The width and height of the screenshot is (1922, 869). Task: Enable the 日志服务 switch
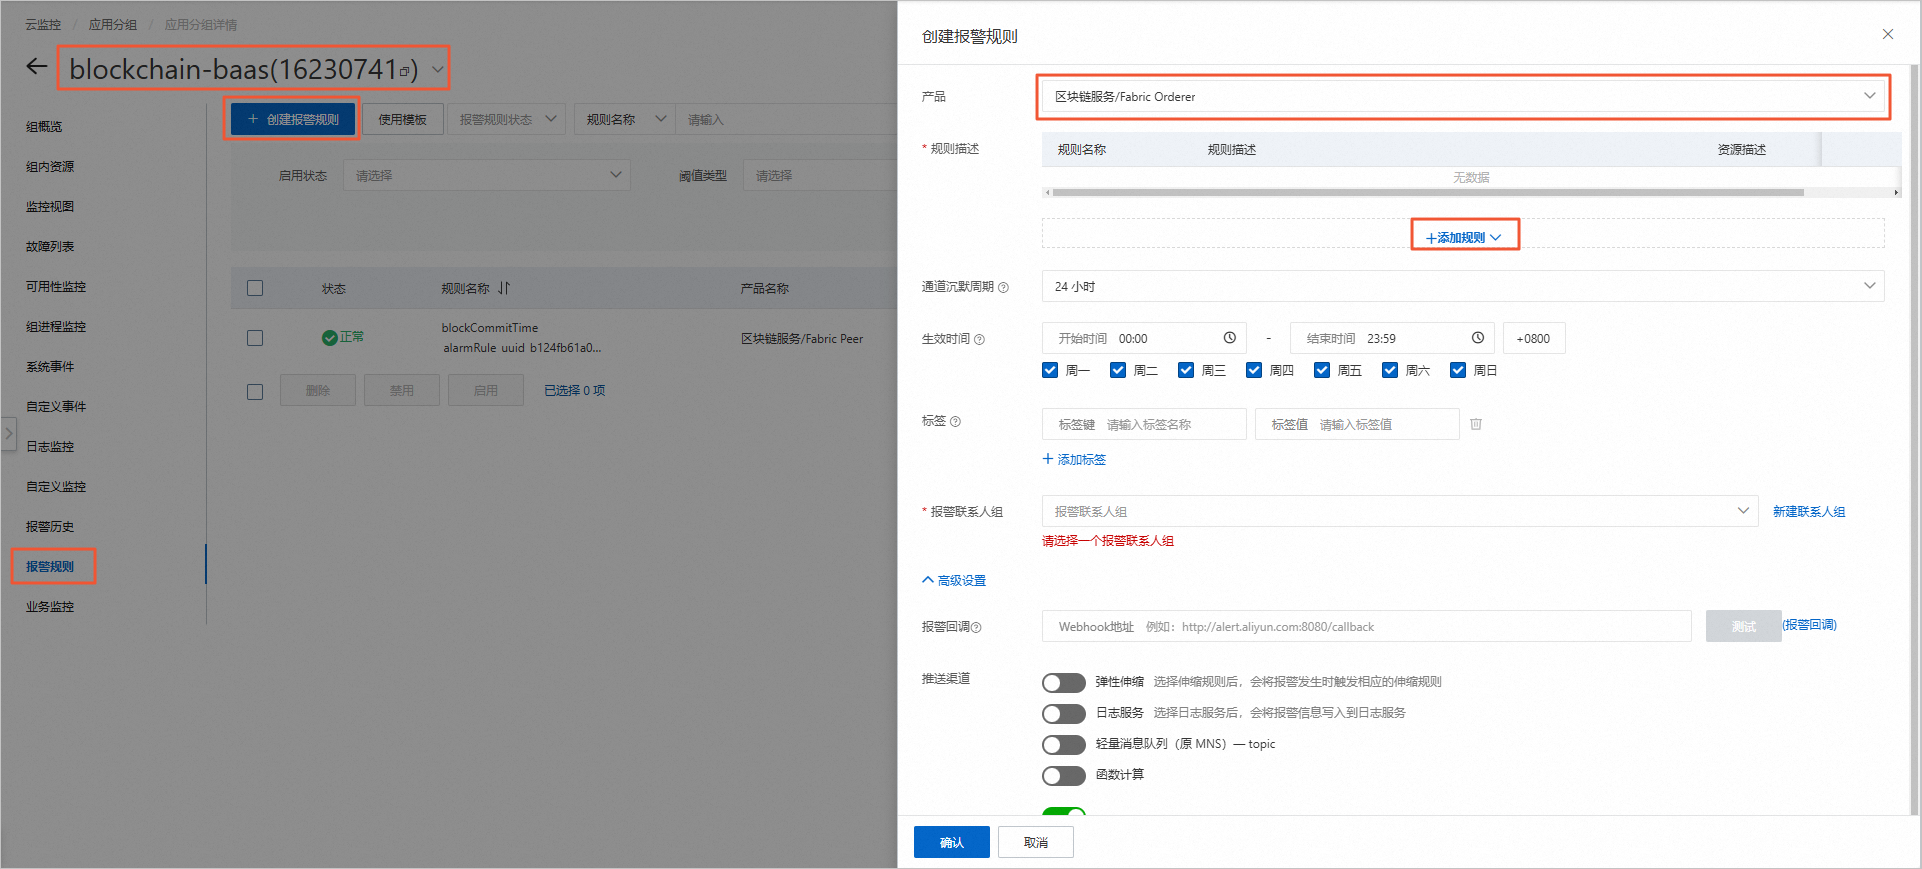pos(1063,713)
